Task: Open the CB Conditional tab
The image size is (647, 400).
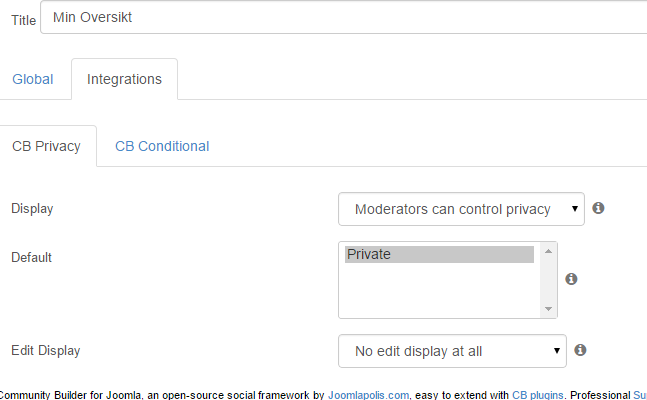Action: [x=162, y=146]
